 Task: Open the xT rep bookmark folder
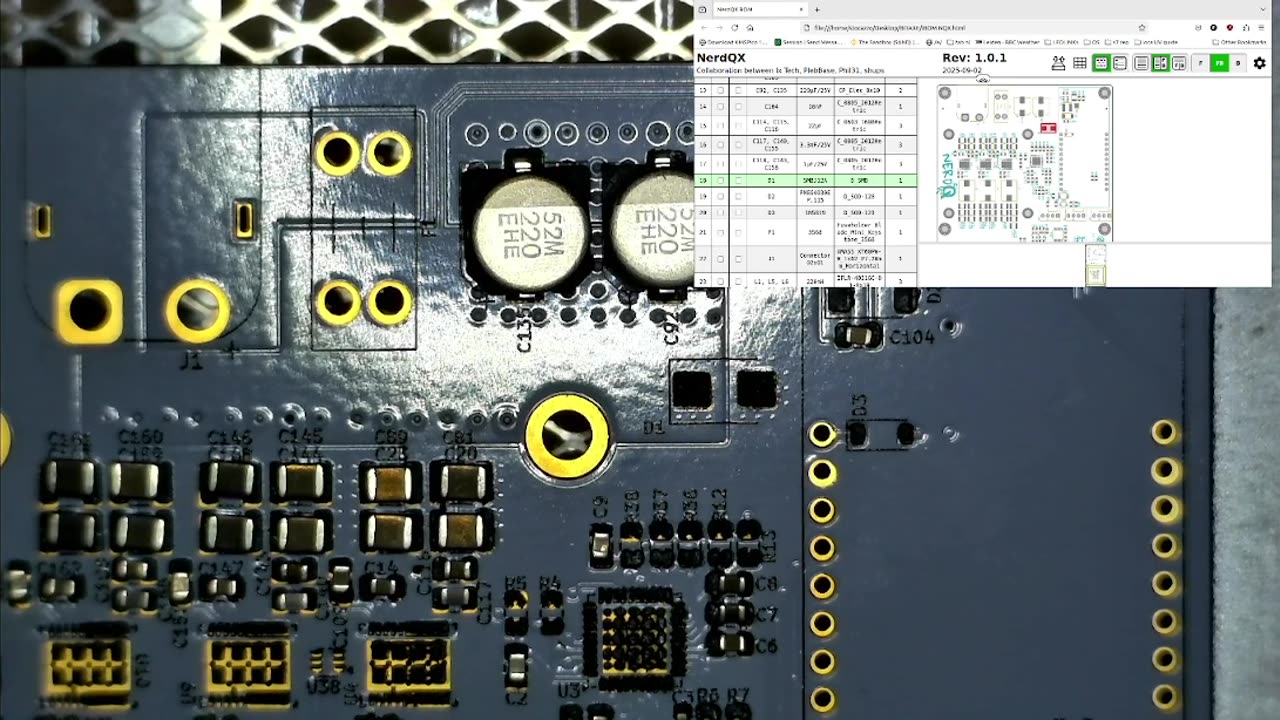click(1117, 42)
